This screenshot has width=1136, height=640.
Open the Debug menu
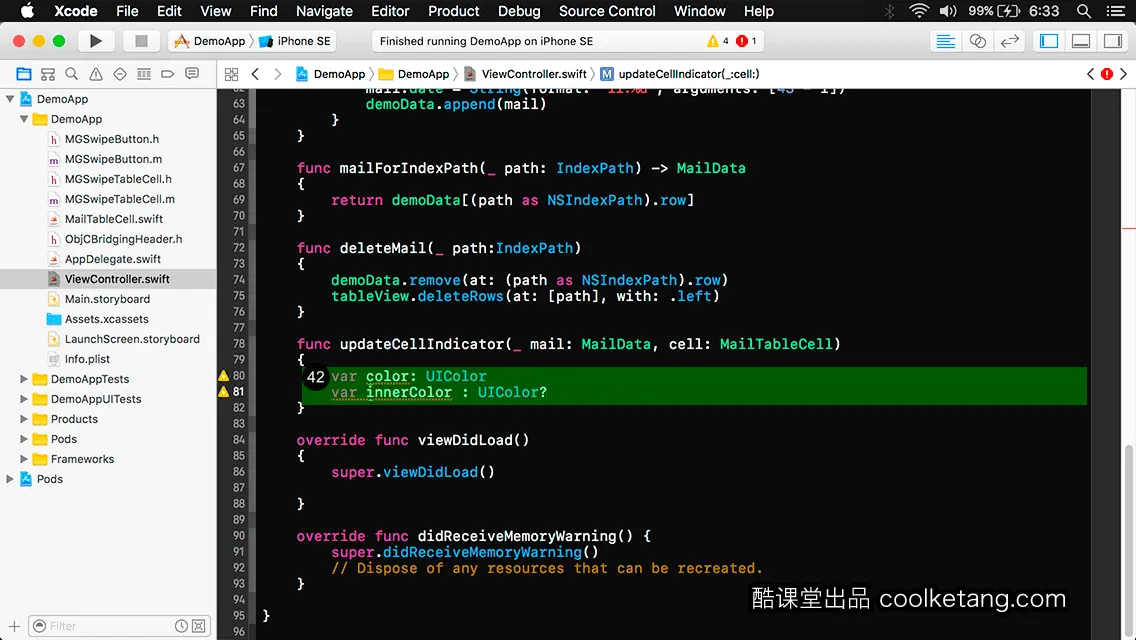(519, 11)
